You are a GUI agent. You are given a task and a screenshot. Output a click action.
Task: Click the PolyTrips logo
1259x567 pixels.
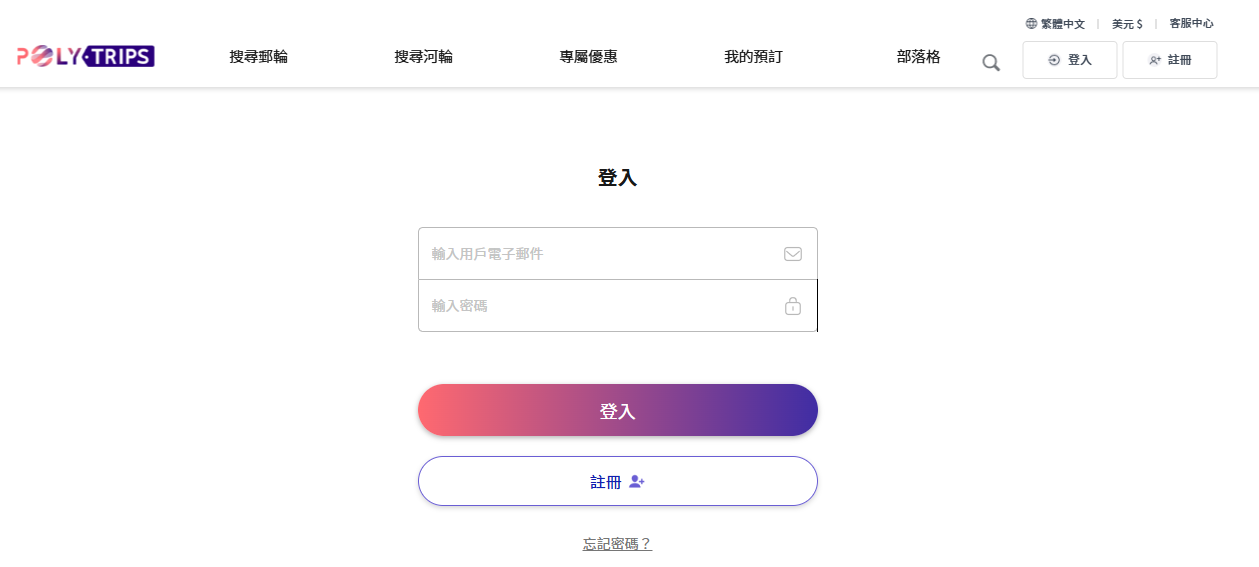[86, 56]
